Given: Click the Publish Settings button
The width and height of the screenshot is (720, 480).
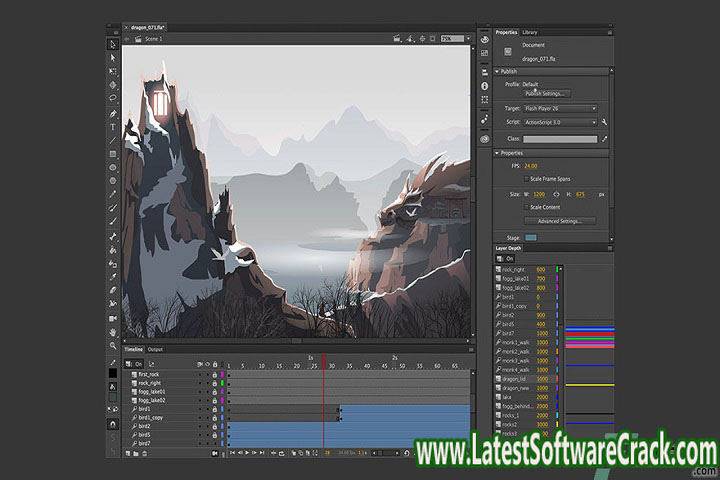Looking at the screenshot, I should (547, 93).
